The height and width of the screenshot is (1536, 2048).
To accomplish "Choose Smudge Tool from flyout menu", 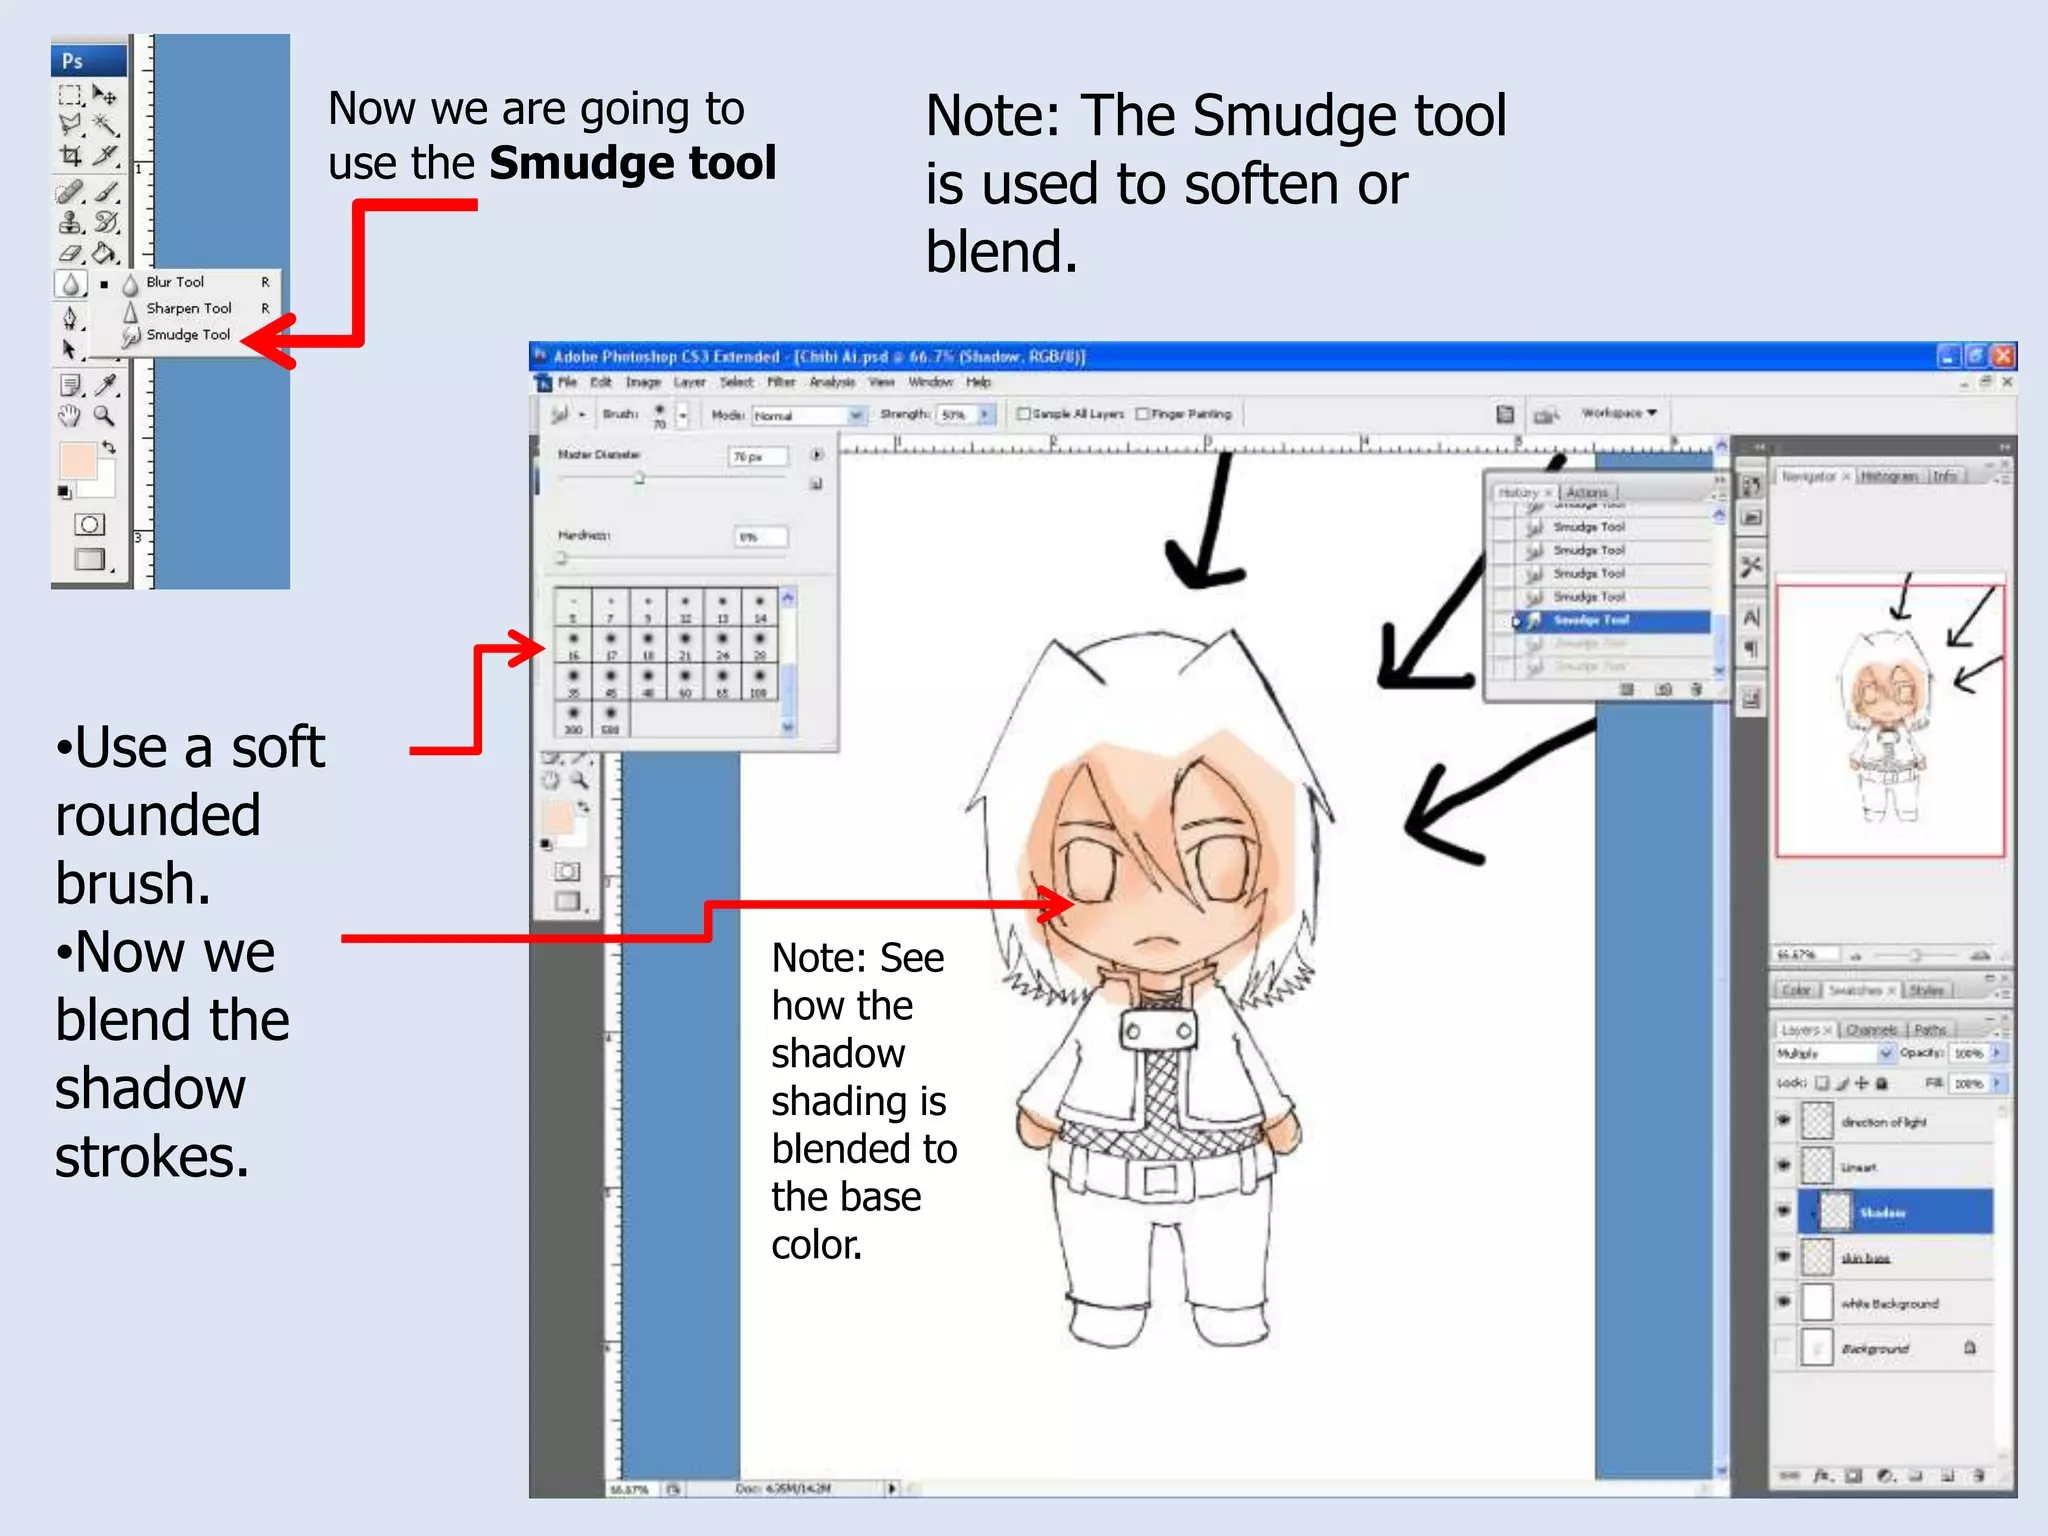I will [185, 335].
